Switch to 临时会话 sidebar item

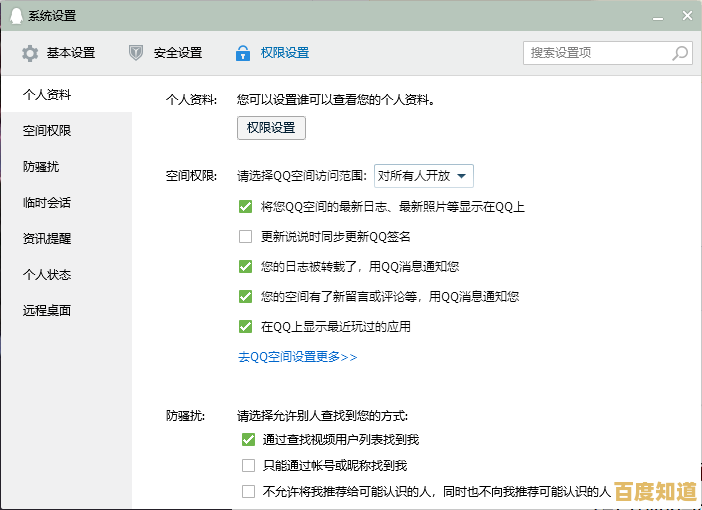tap(47, 203)
